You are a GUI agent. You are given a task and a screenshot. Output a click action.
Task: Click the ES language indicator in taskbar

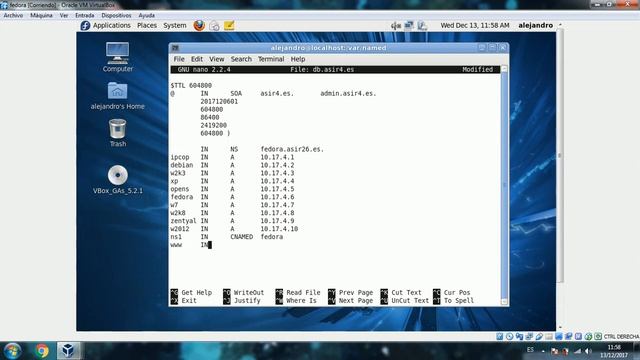(x=530, y=350)
